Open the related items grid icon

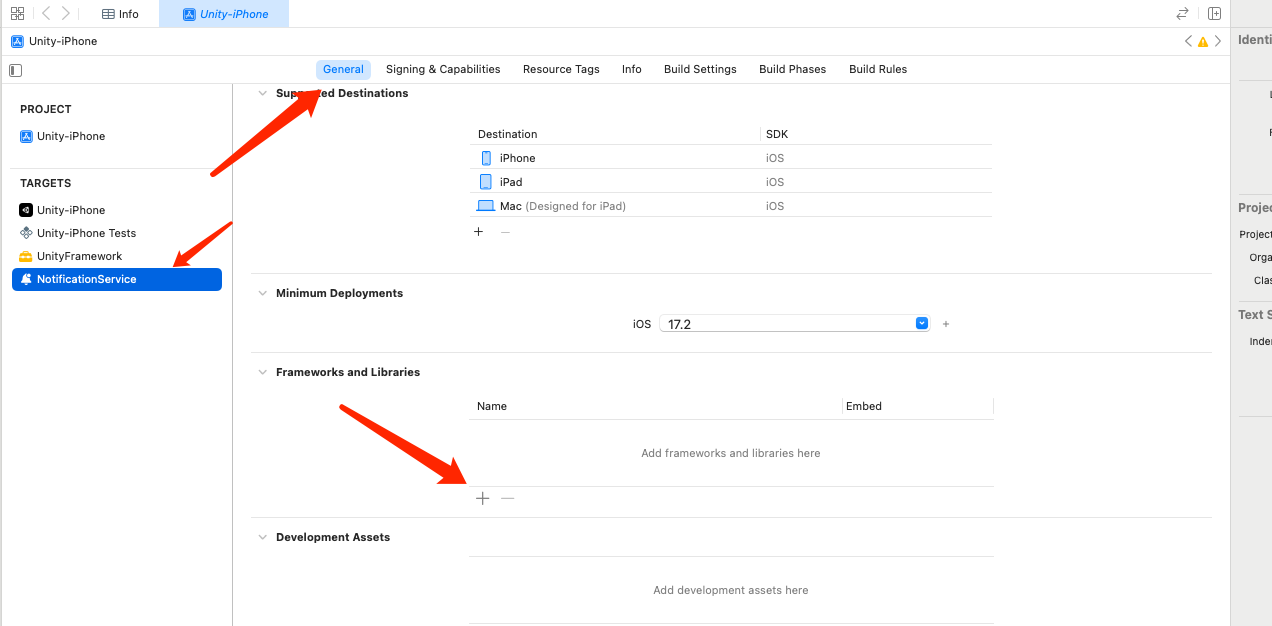pyautogui.click(x=17, y=14)
